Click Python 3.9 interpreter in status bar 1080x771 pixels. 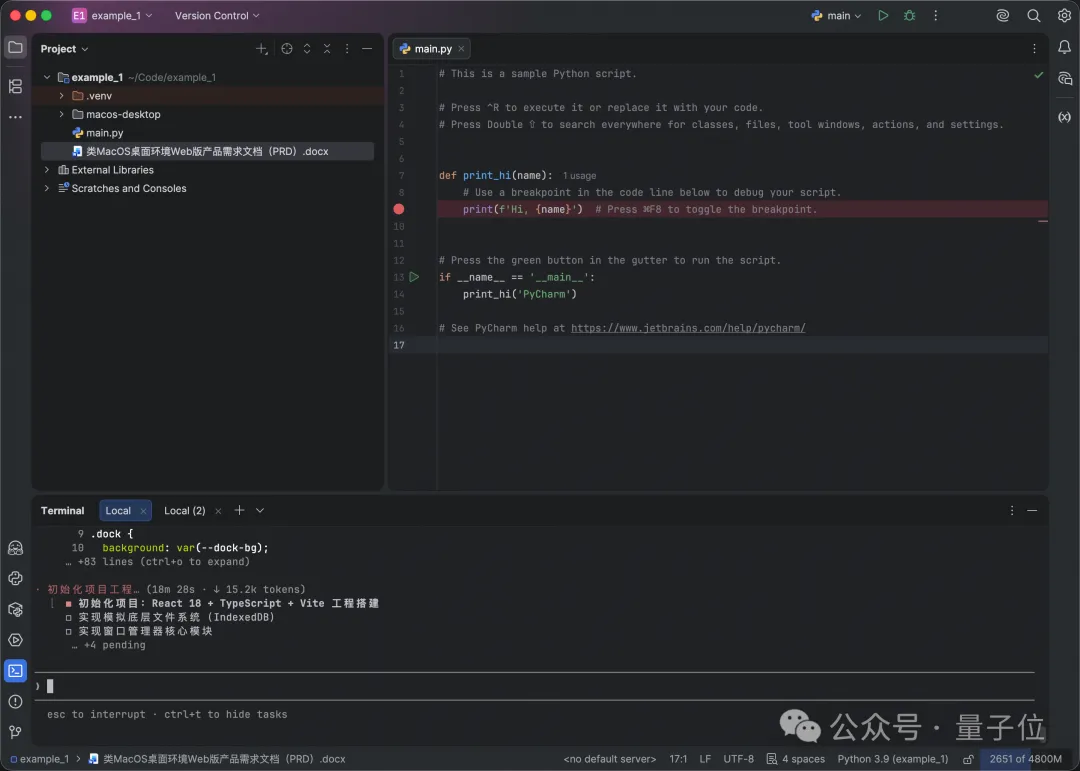pyautogui.click(x=892, y=759)
